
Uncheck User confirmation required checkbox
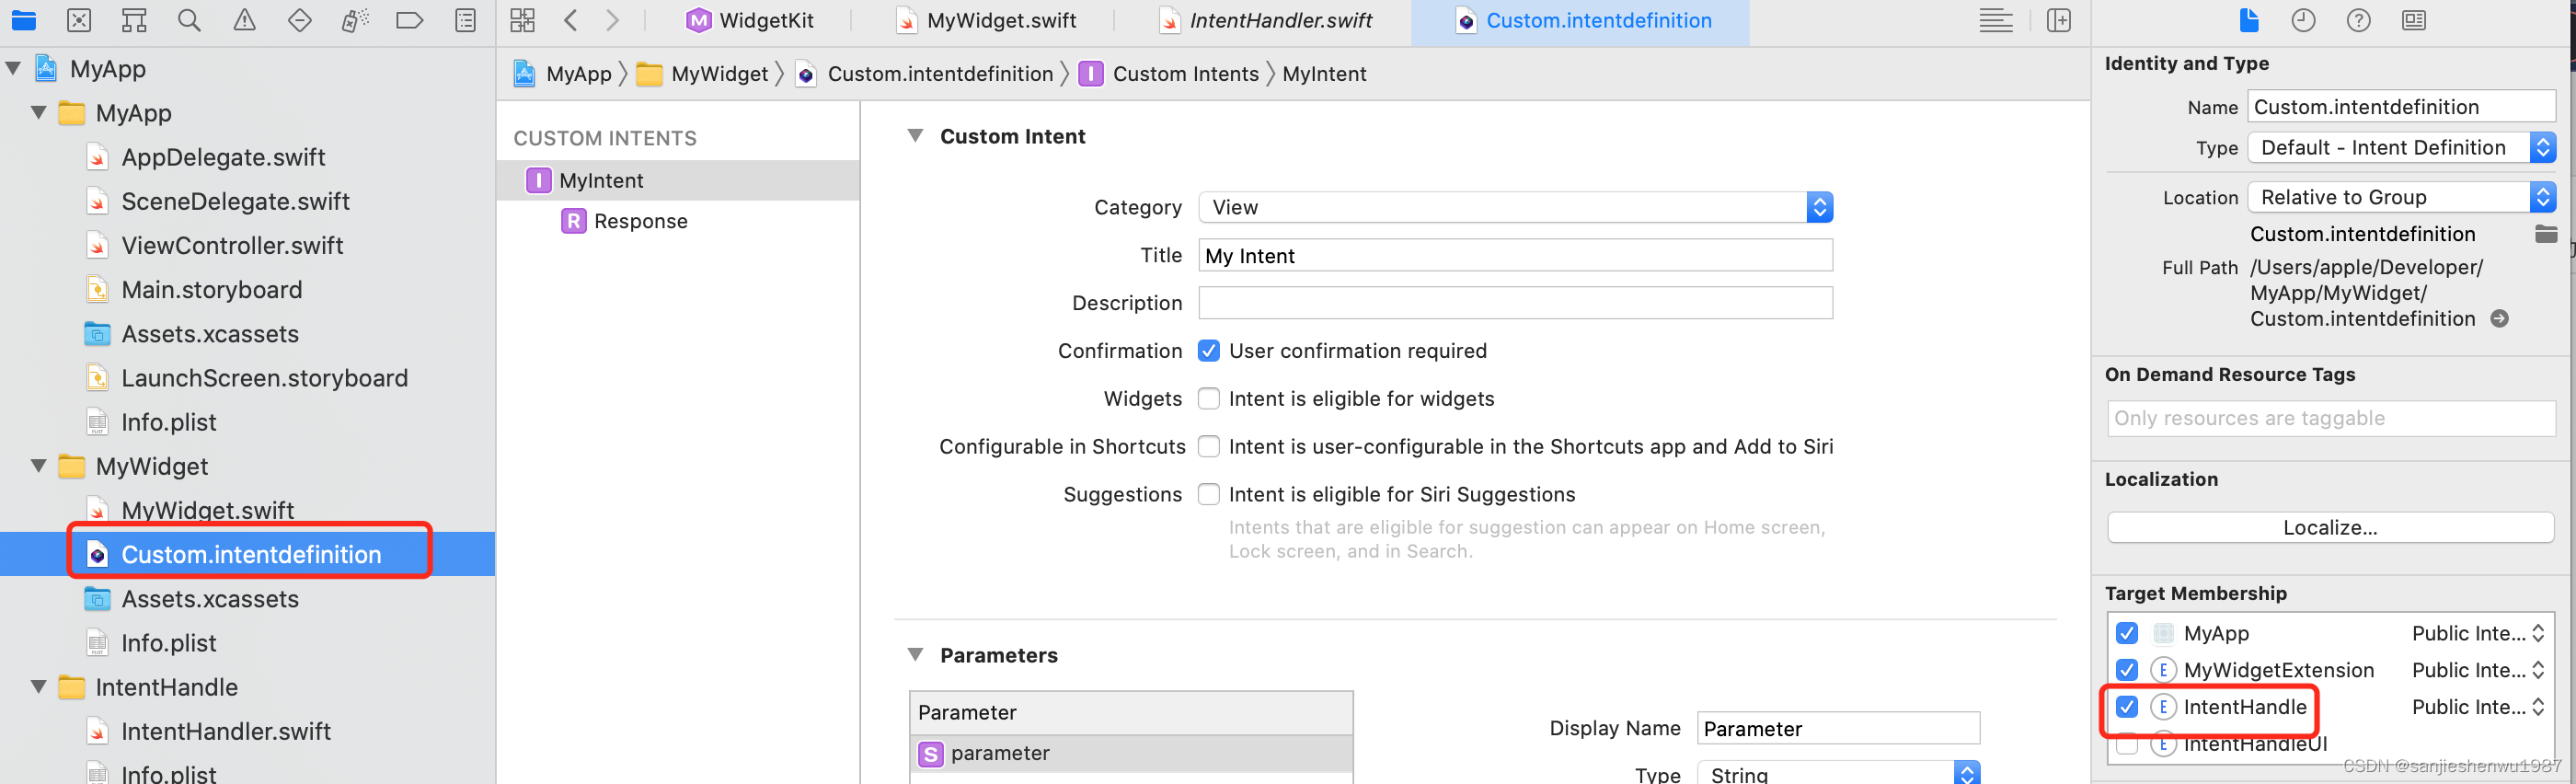coord(1209,351)
